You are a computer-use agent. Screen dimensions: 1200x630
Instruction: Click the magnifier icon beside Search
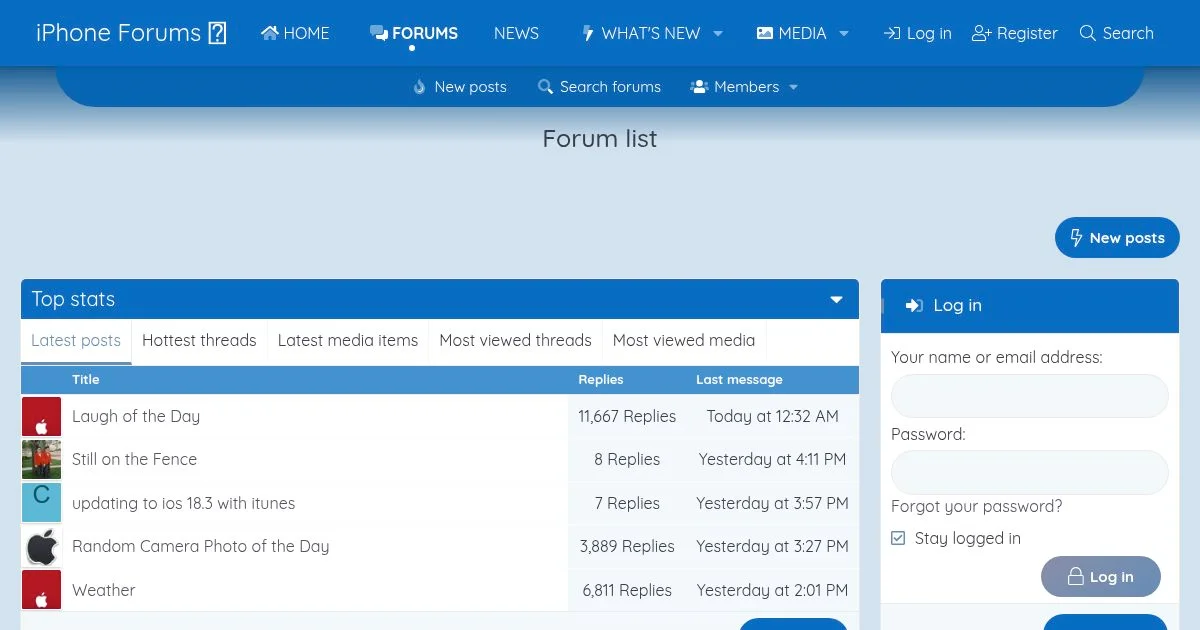1088,33
